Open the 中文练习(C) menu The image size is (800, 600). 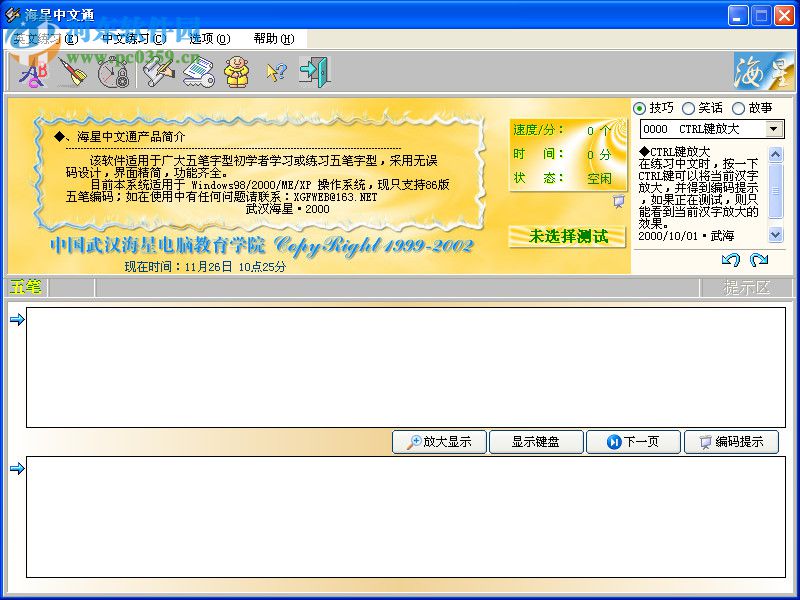click(x=134, y=39)
